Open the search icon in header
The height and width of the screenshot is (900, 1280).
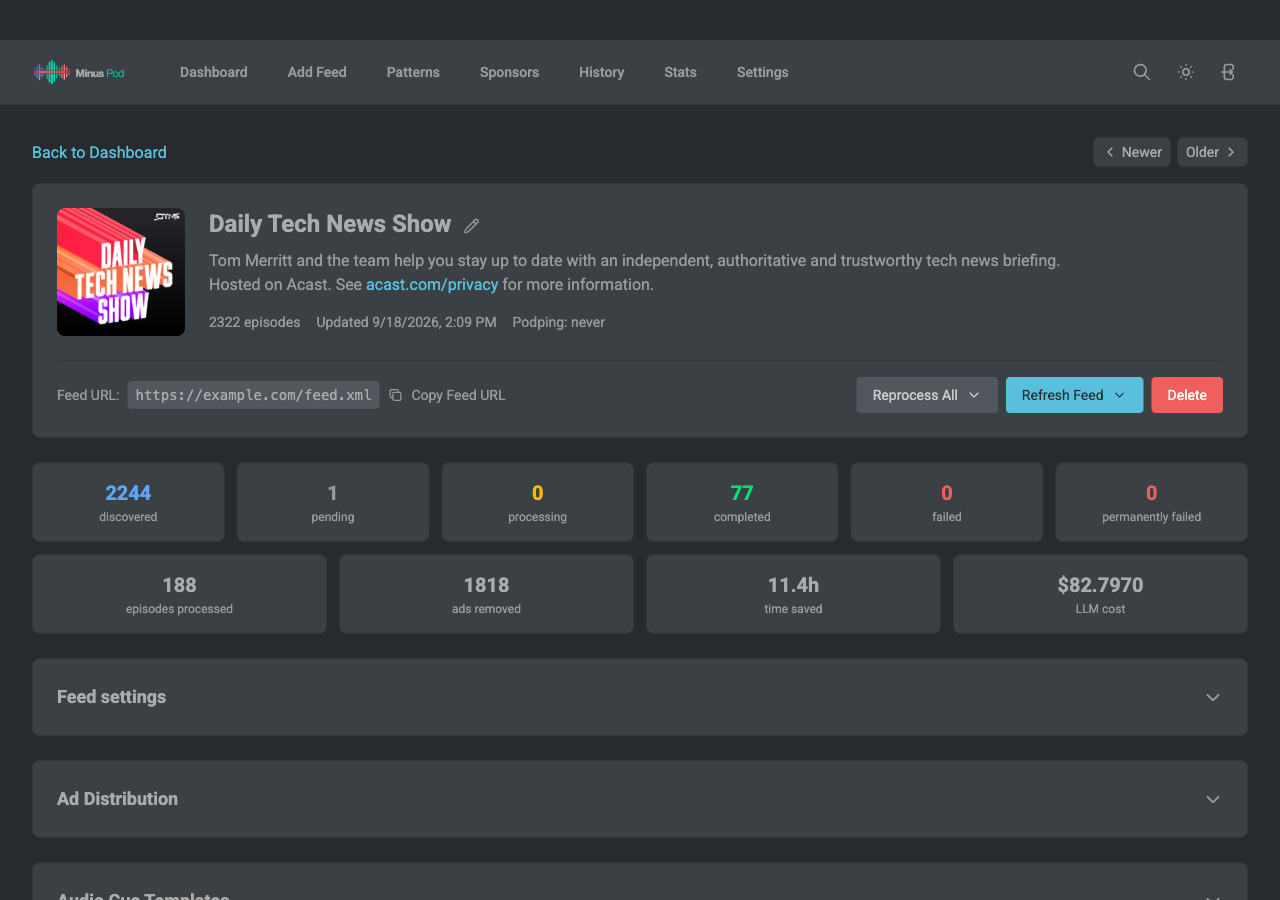pyautogui.click(x=1141, y=72)
